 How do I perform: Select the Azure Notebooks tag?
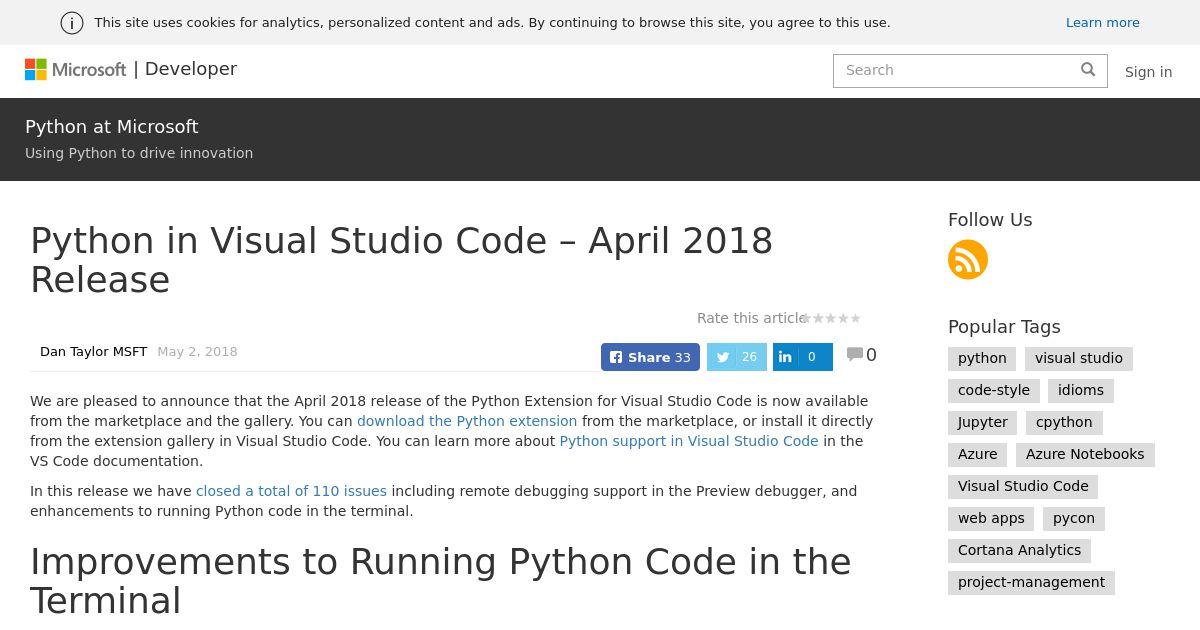coord(1085,454)
